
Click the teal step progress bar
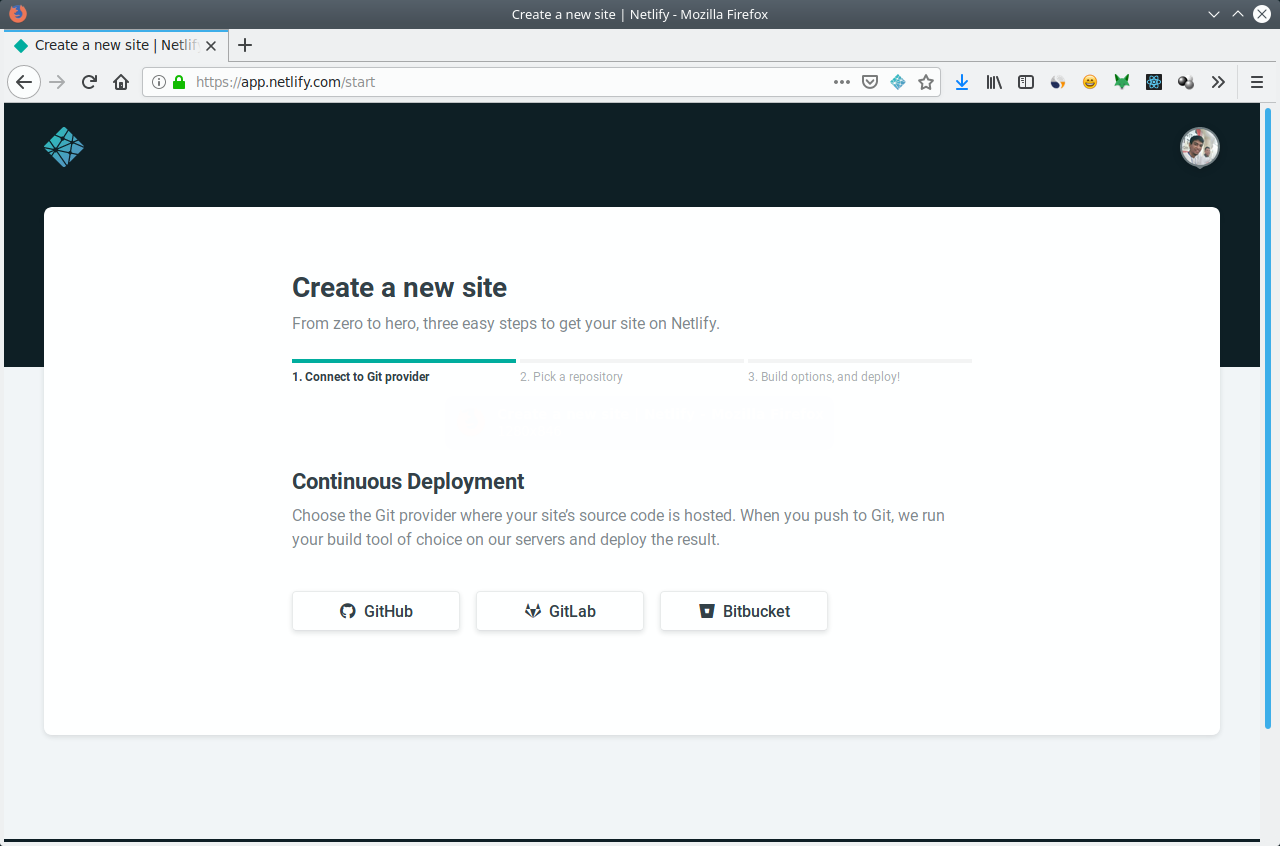[x=403, y=361]
